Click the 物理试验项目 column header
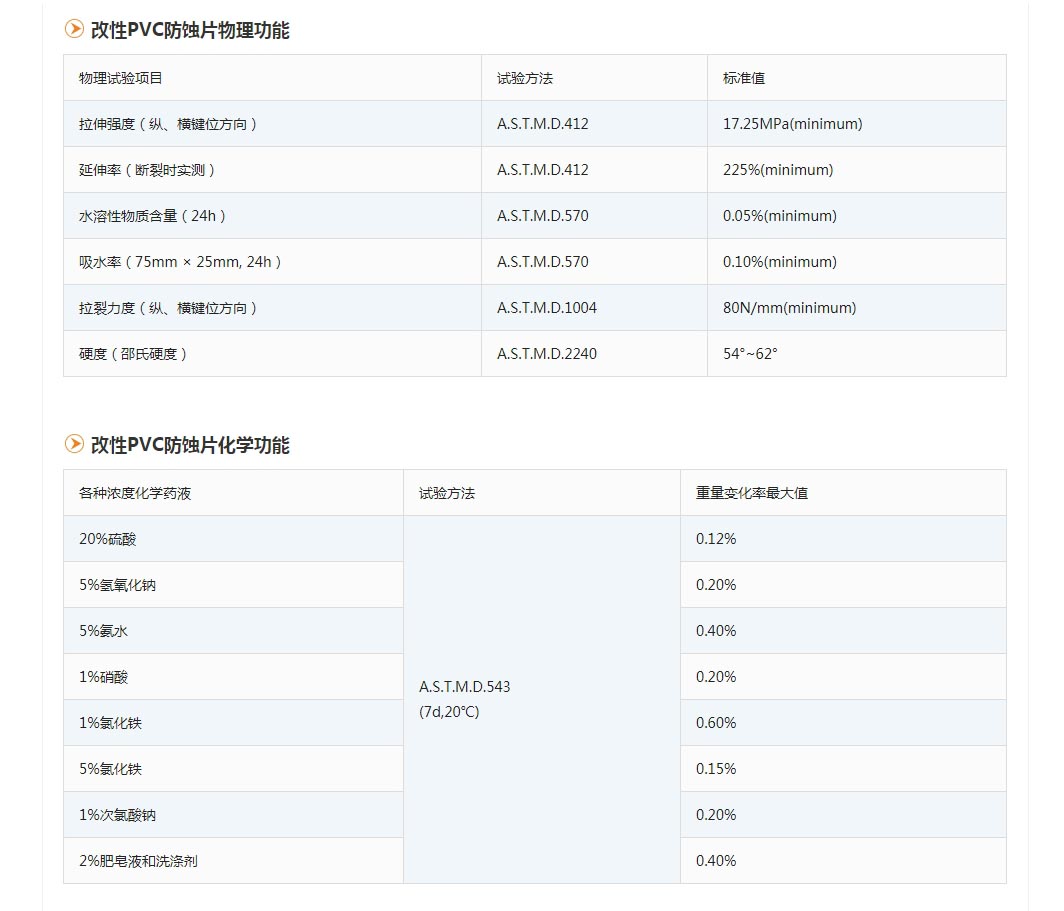This screenshot has height=911, width=1064. [121, 78]
